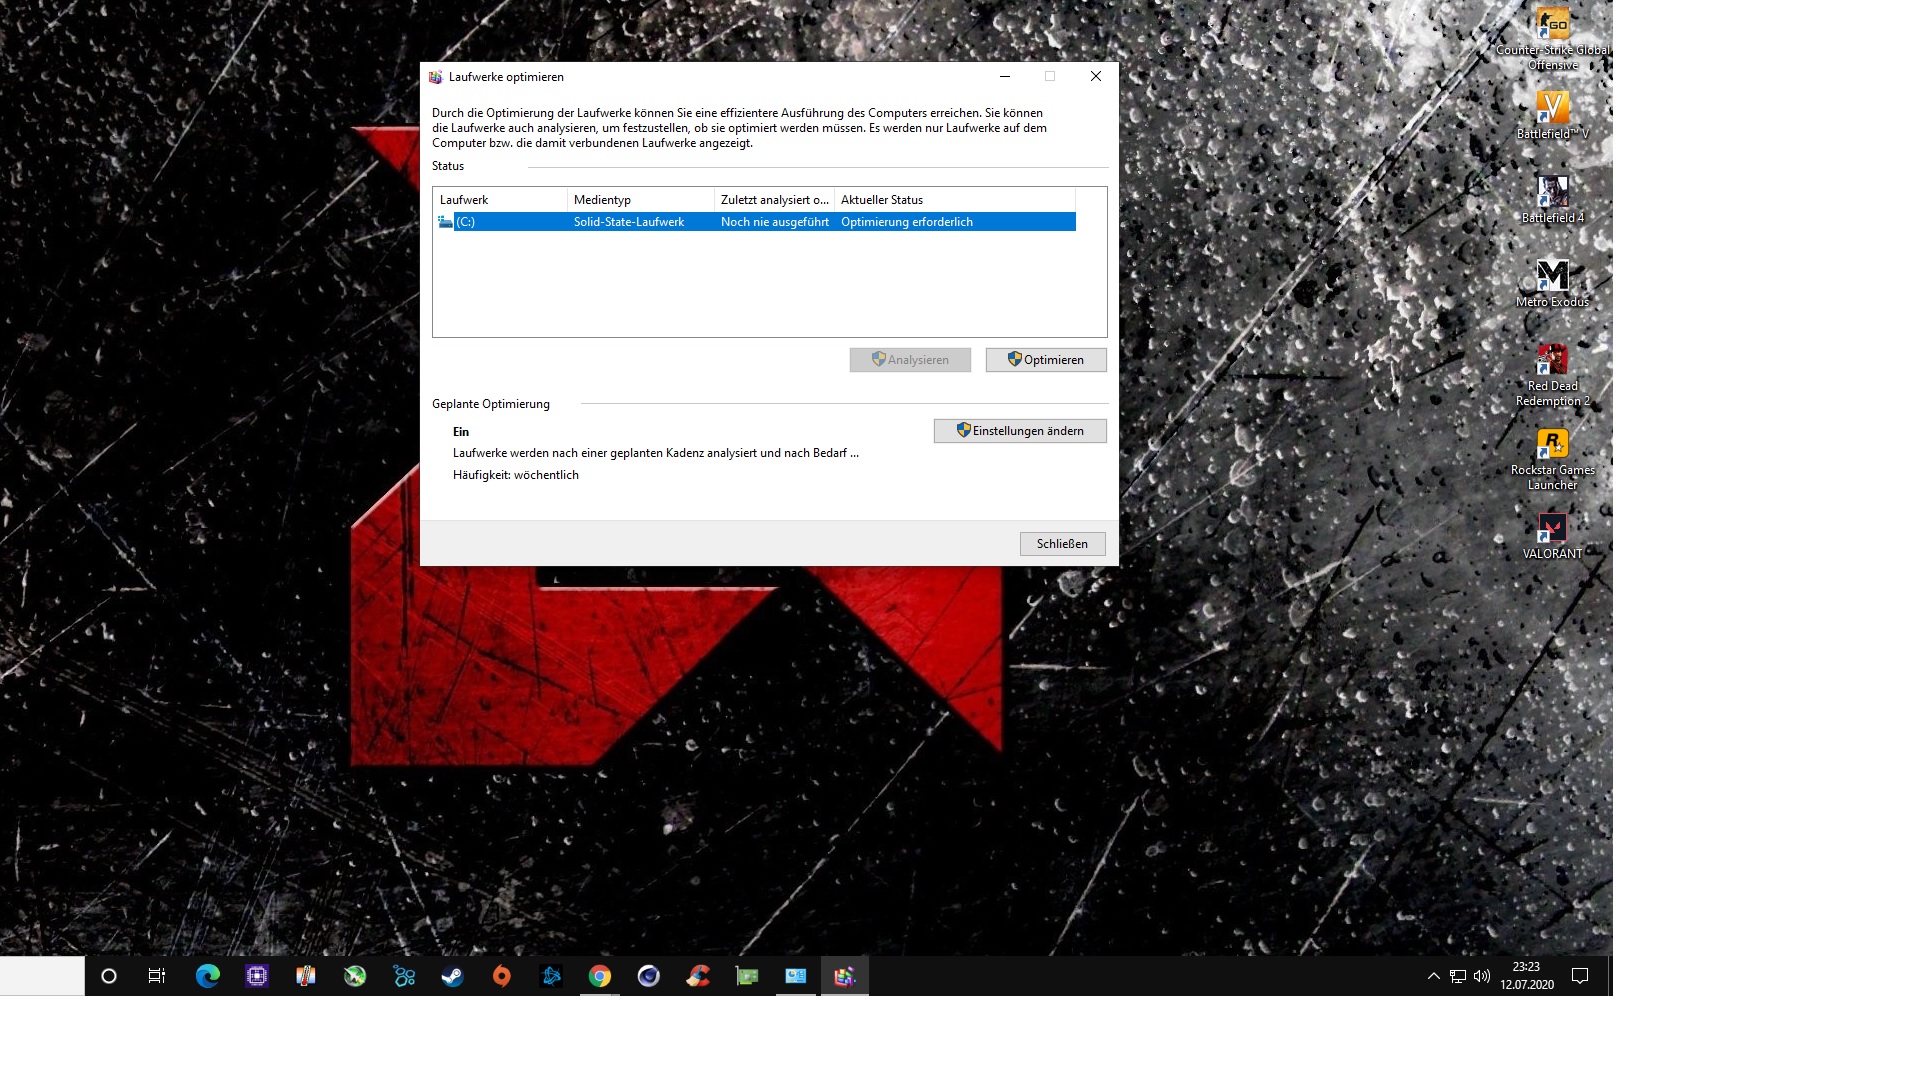This screenshot has height=1080, width=1920.
Task: Click the Optimieren button
Action: coord(1045,360)
